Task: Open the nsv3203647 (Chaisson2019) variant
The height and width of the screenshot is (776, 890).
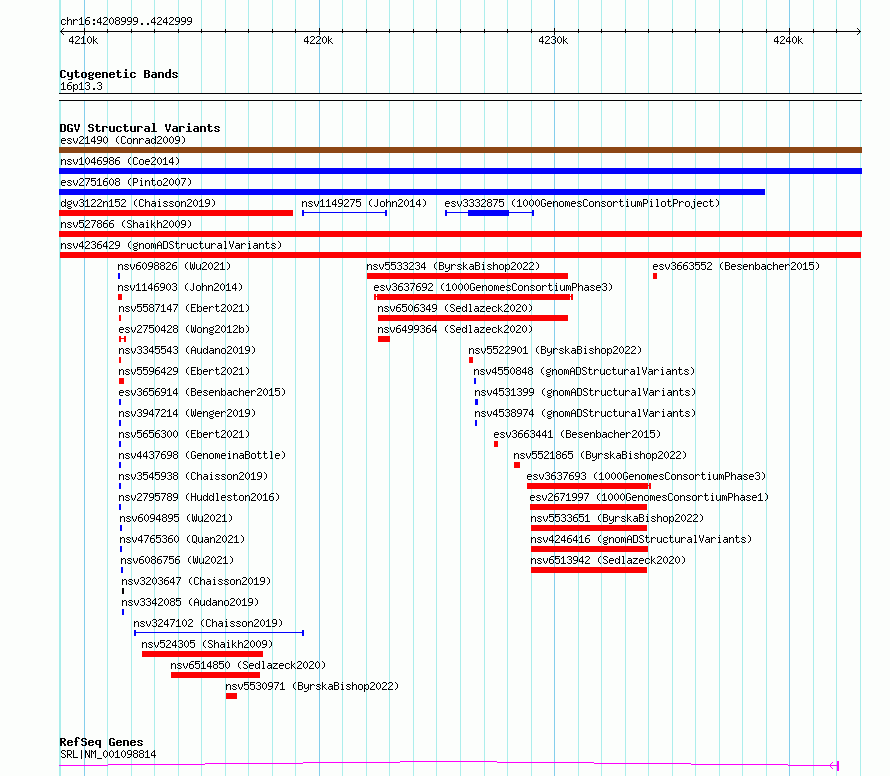Action: pos(196,581)
